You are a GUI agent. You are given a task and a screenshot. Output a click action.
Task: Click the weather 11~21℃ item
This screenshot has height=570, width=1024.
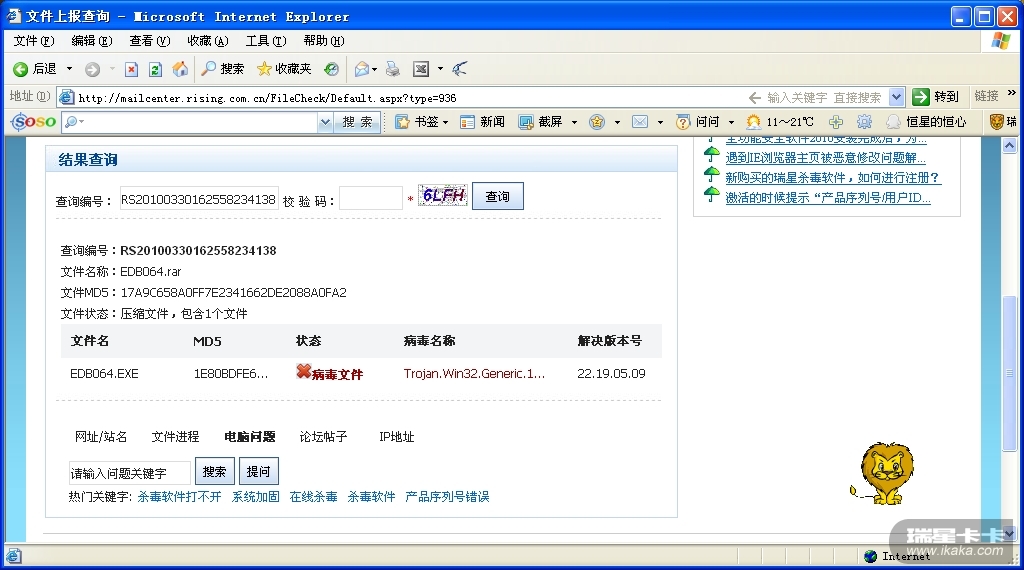click(x=780, y=121)
